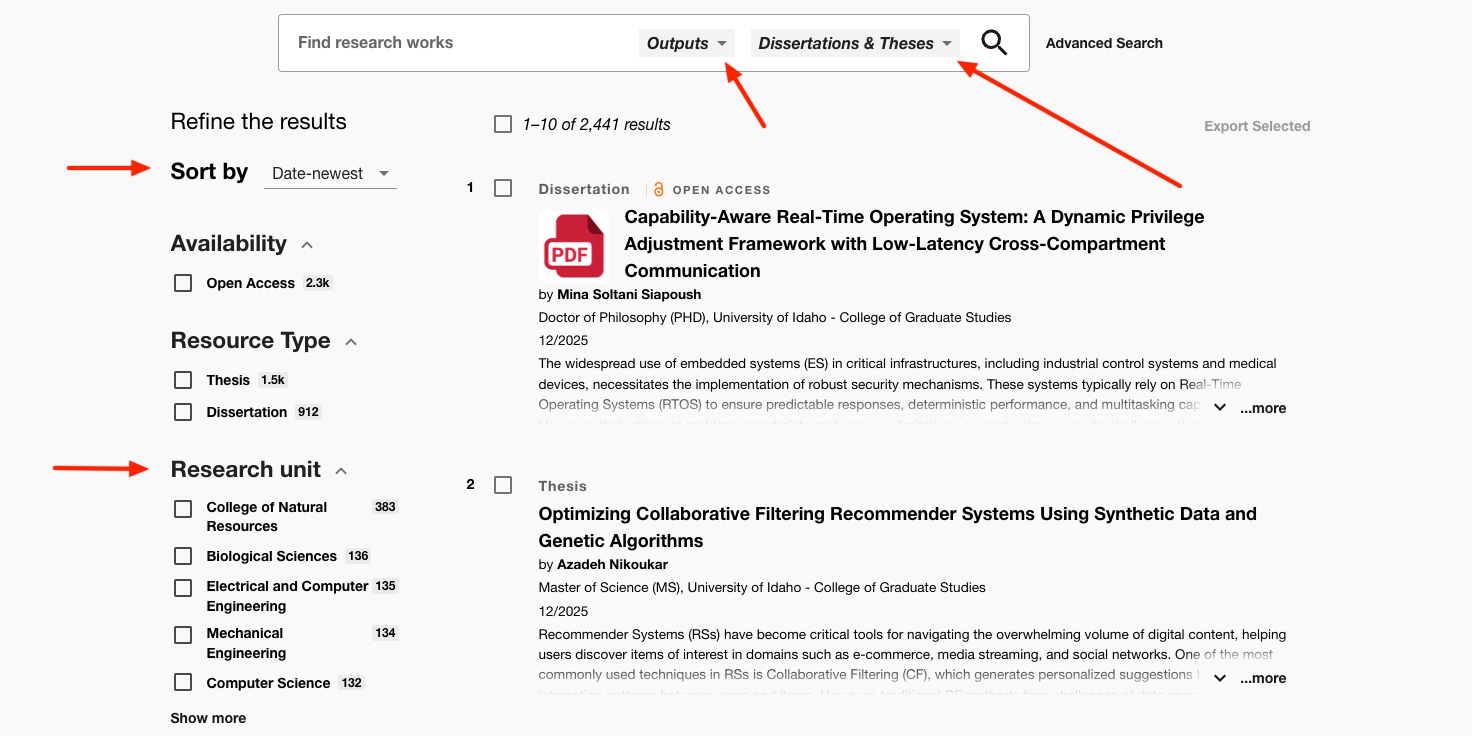Open the PDF icon of first dissertation
The width and height of the screenshot is (1472, 736).
573,246
